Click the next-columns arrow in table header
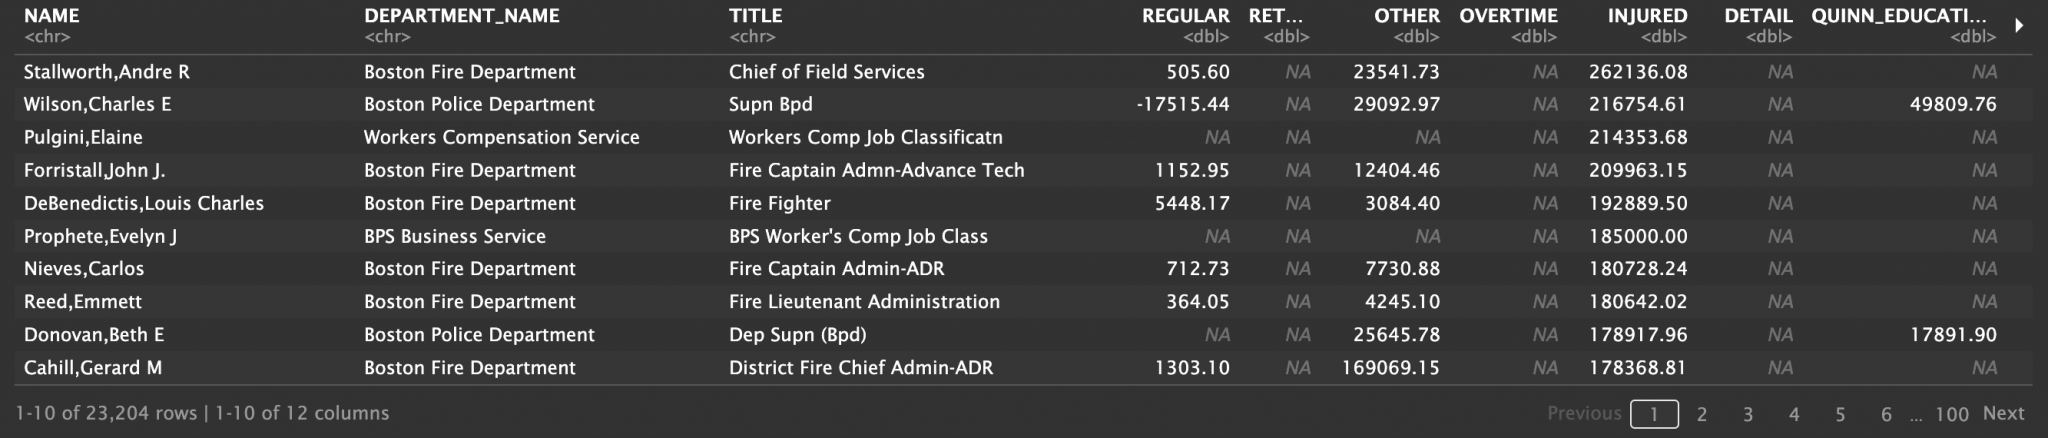This screenshot has height=438, width=2048. click(2019, 26)
